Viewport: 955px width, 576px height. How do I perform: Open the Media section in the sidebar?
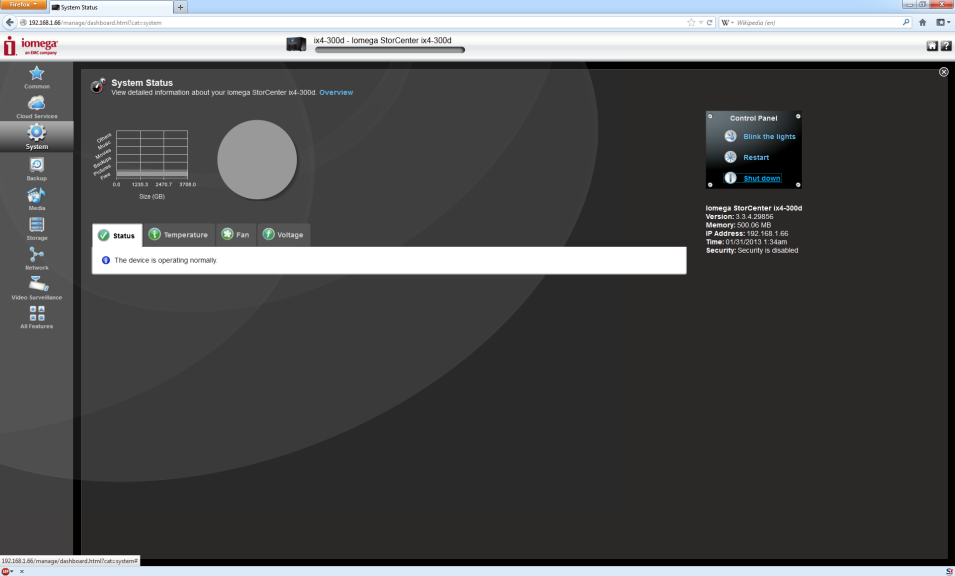[37, 199]
